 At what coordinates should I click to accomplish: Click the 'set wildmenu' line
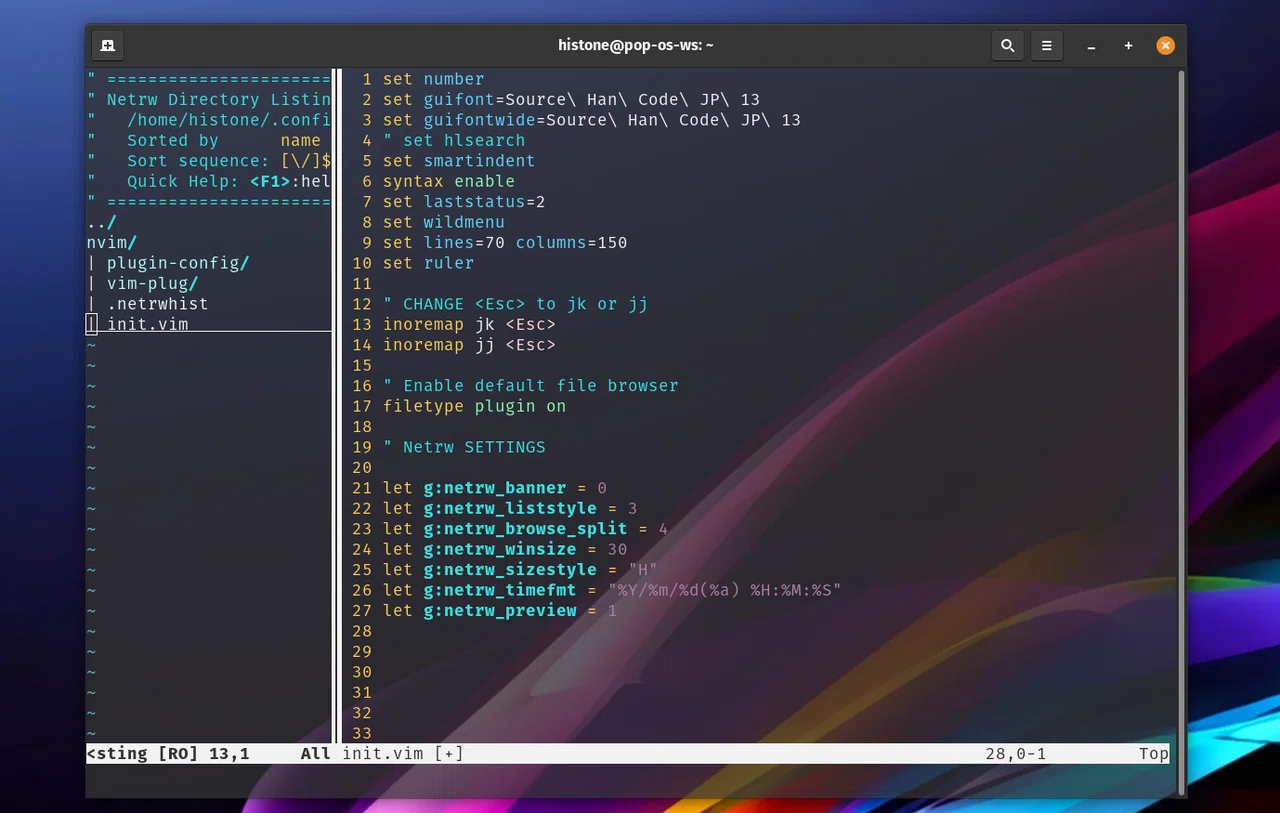444,222
